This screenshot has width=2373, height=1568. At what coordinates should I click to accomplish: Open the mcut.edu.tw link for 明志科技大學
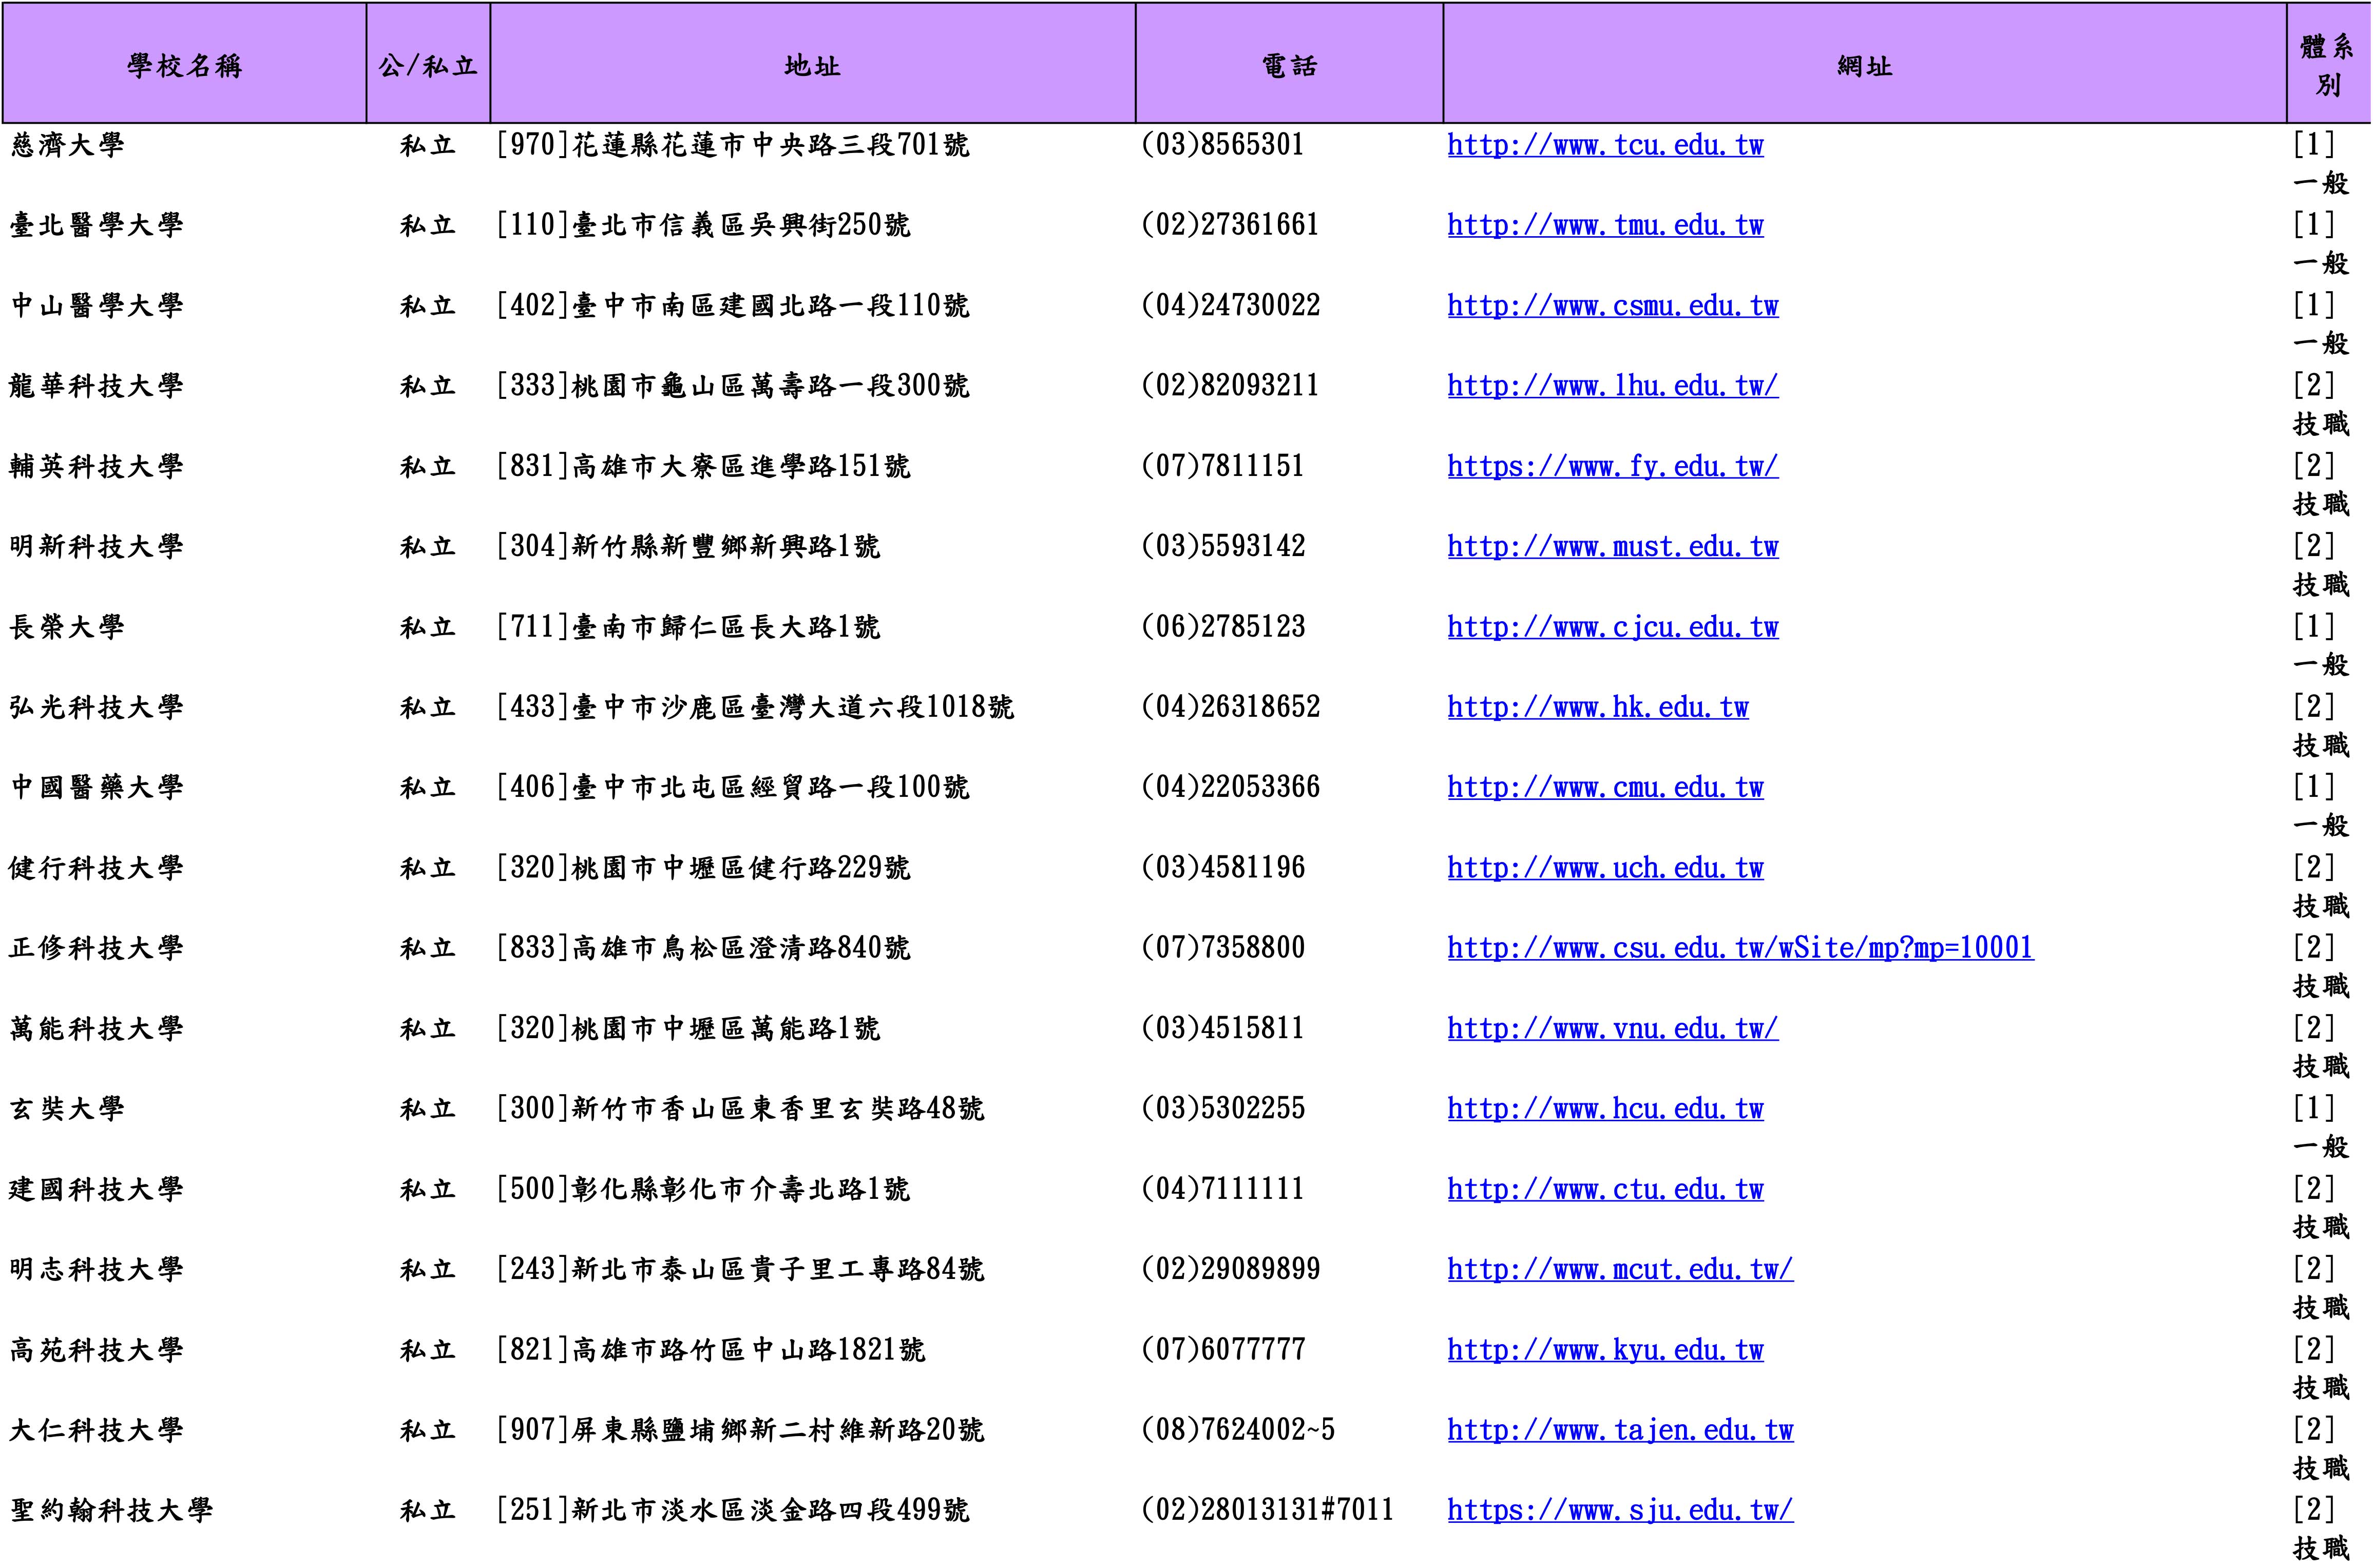click(x=1620, y=1270)
